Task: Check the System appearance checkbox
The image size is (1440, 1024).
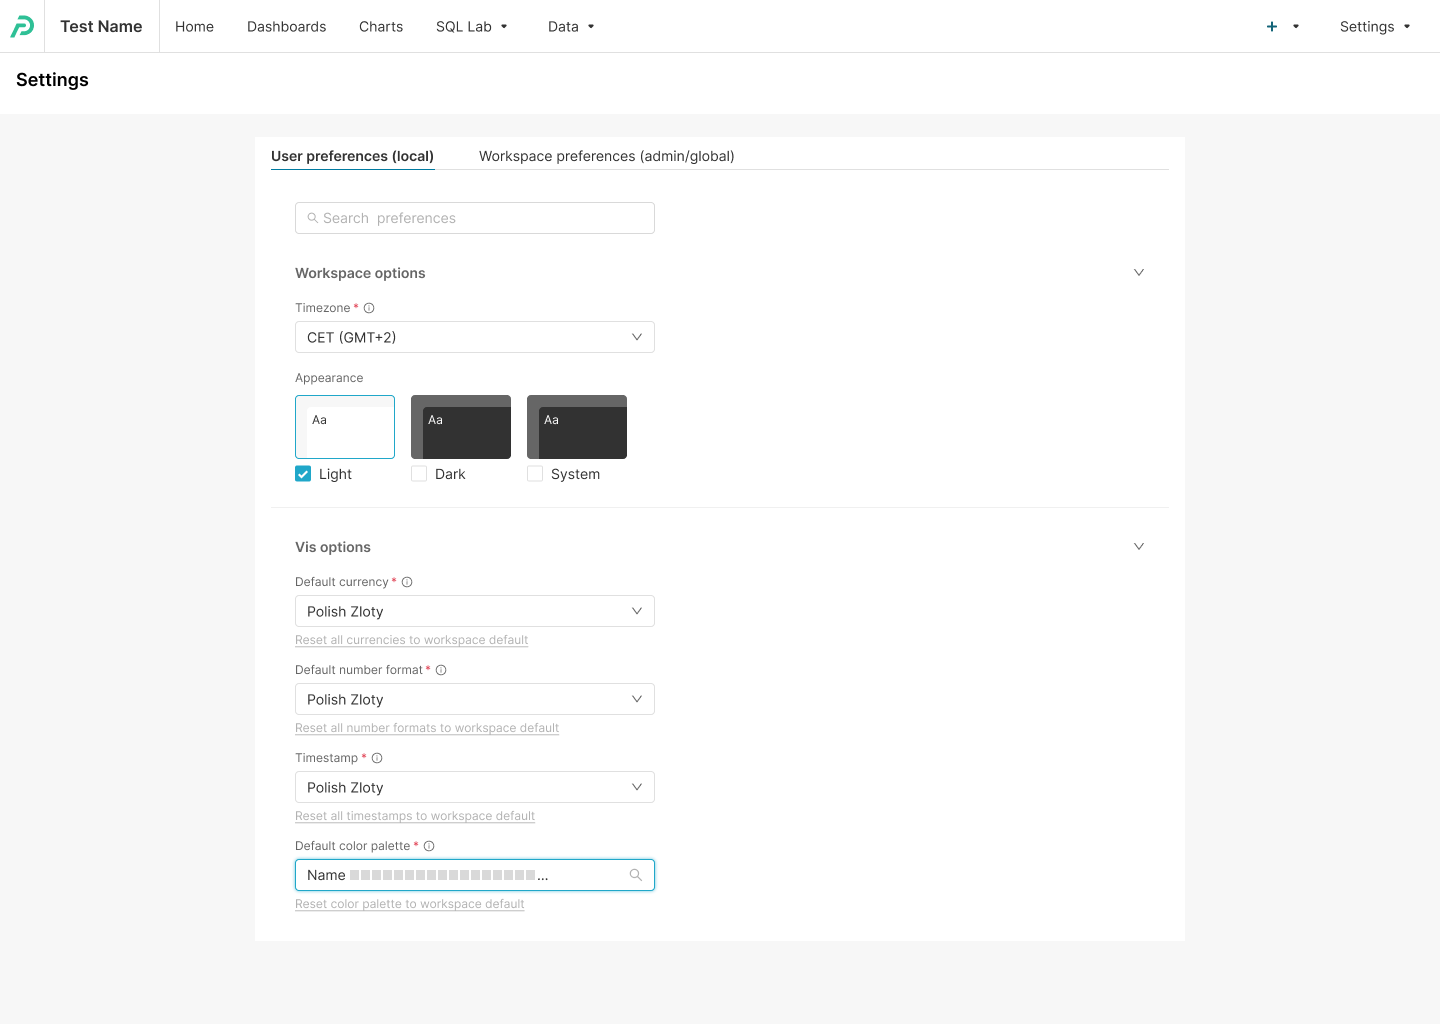Action: tap(535, 474)
